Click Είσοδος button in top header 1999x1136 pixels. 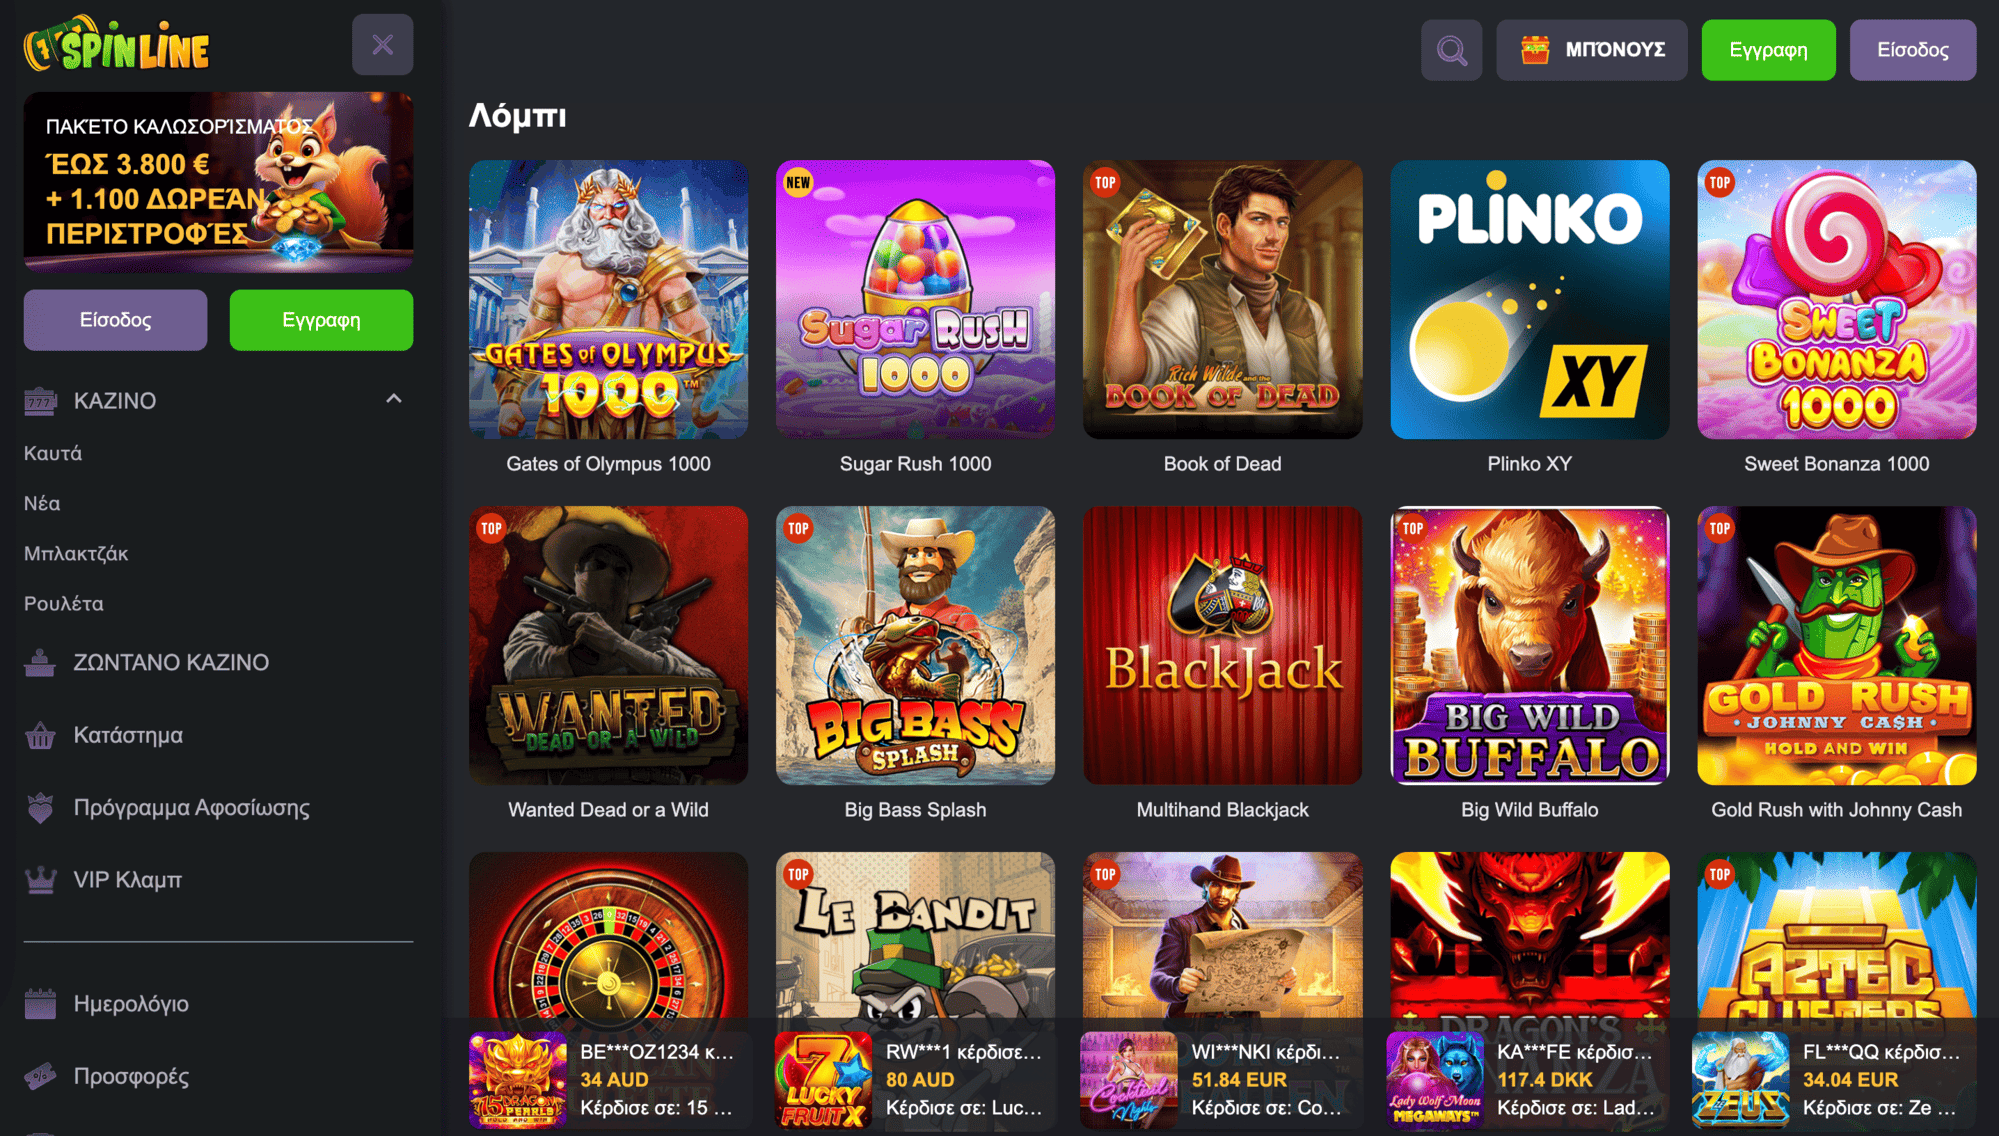click(1912, 50)
